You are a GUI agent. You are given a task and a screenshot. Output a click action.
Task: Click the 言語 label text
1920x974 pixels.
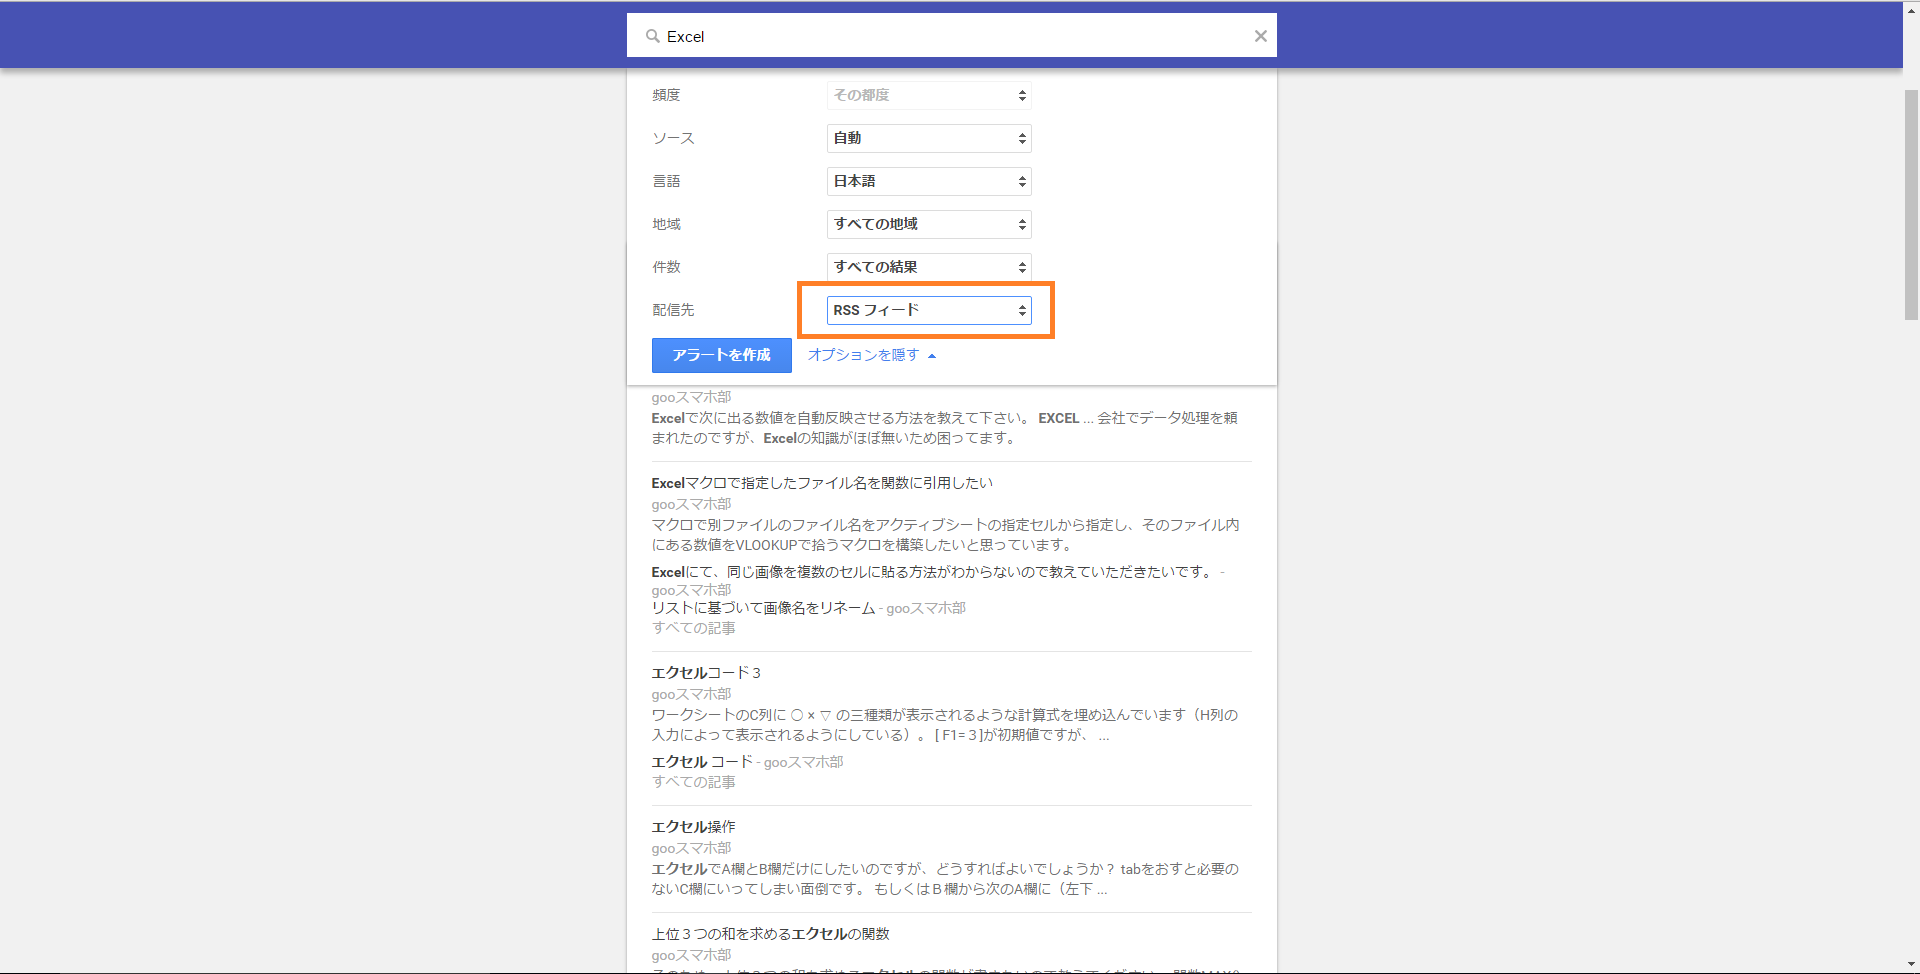click(666, 181)
